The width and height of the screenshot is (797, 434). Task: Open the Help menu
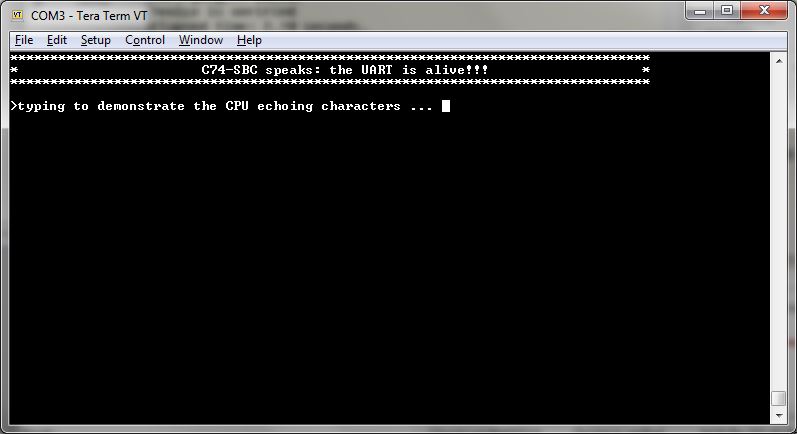249,40
